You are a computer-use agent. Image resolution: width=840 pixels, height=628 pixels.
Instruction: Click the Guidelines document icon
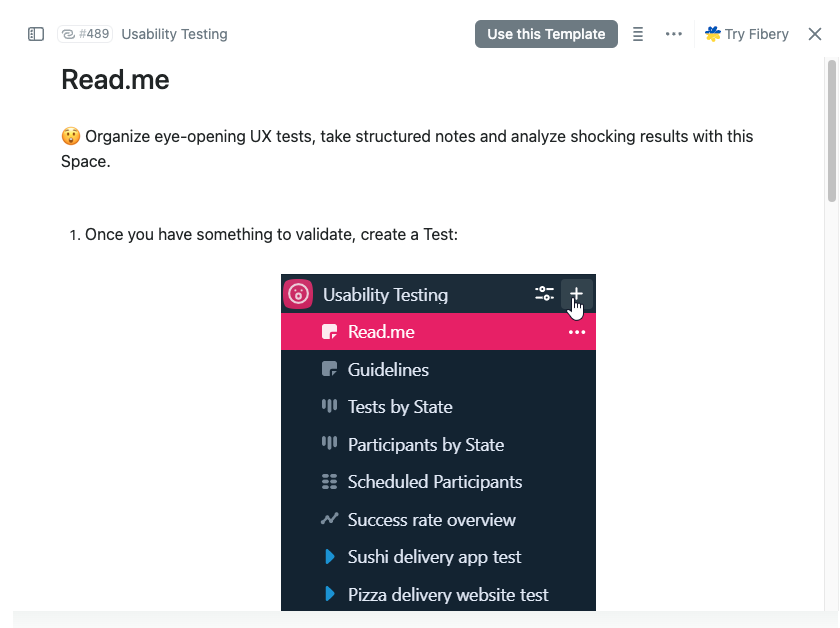coord(330,369)
